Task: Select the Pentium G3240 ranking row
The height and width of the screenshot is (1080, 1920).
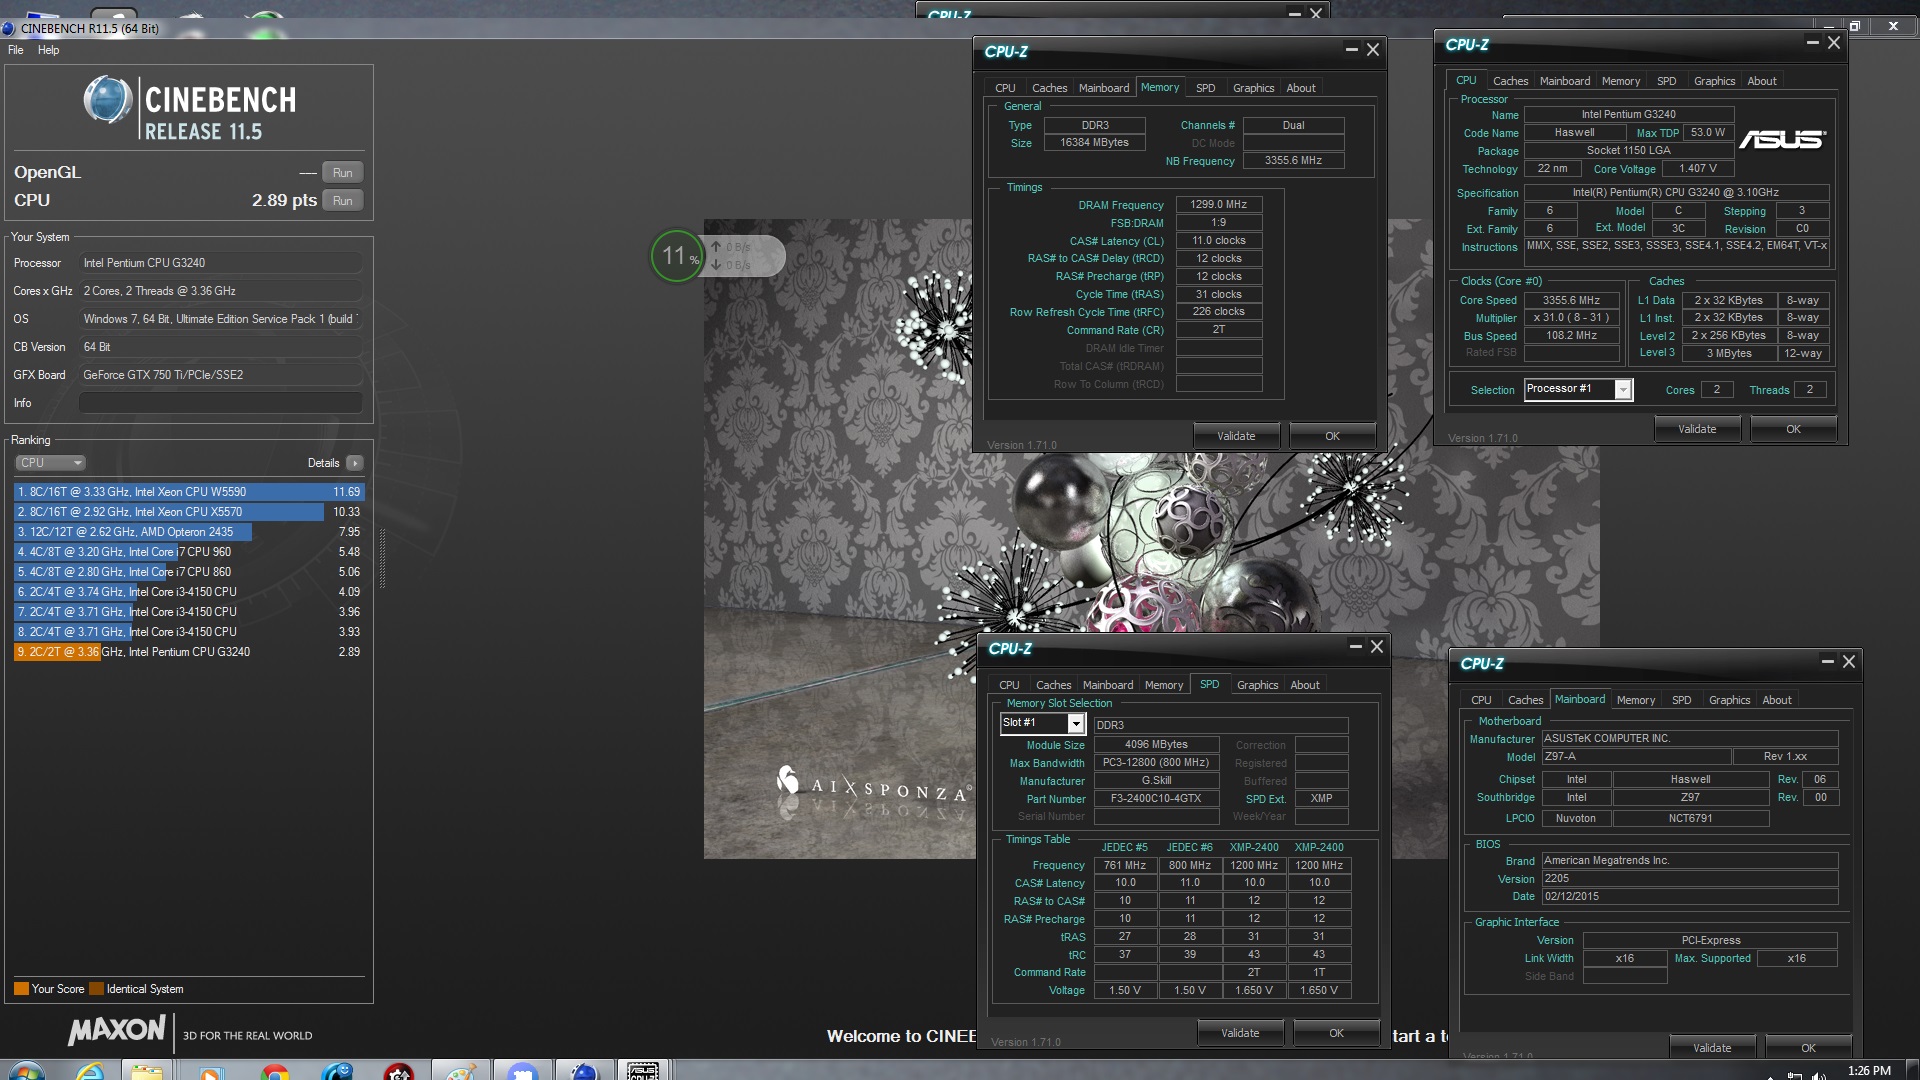Action: [189, 652]
